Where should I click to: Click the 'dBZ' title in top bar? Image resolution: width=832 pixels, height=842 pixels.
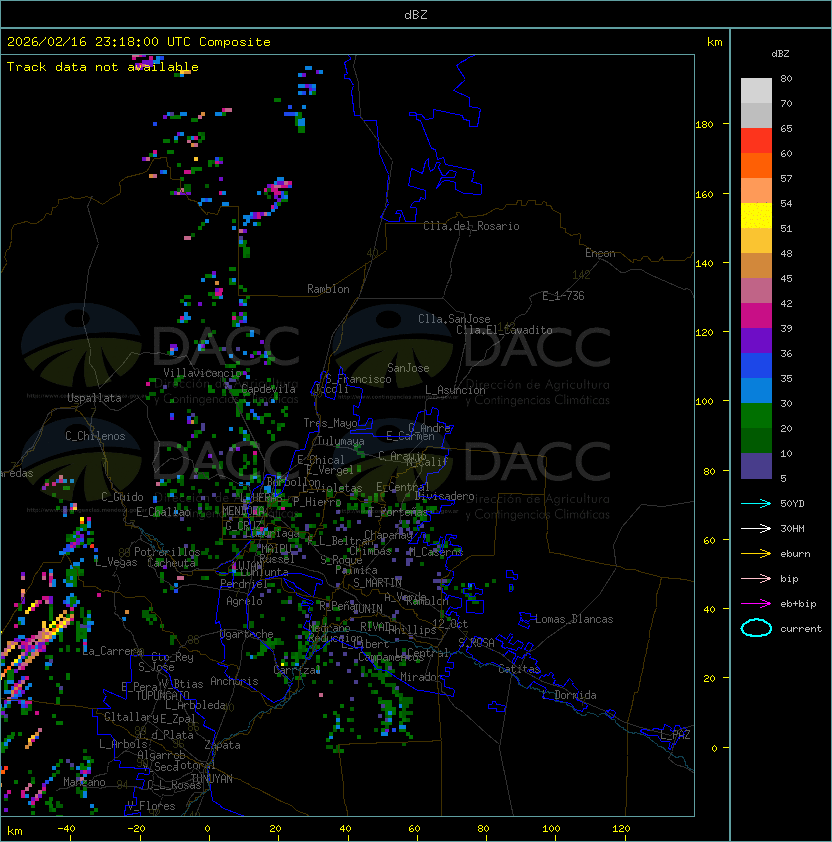coord(416,14)
